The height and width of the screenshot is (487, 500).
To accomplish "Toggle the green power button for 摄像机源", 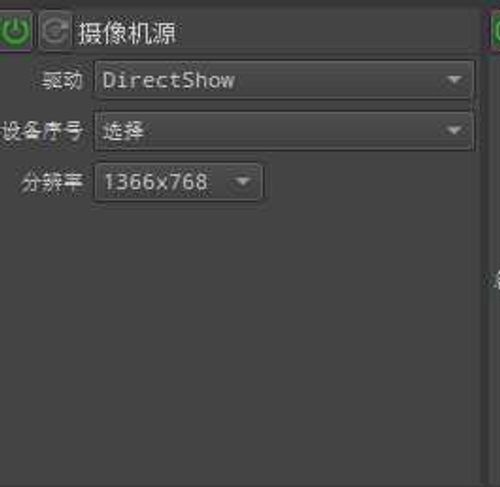I will 15,31.
